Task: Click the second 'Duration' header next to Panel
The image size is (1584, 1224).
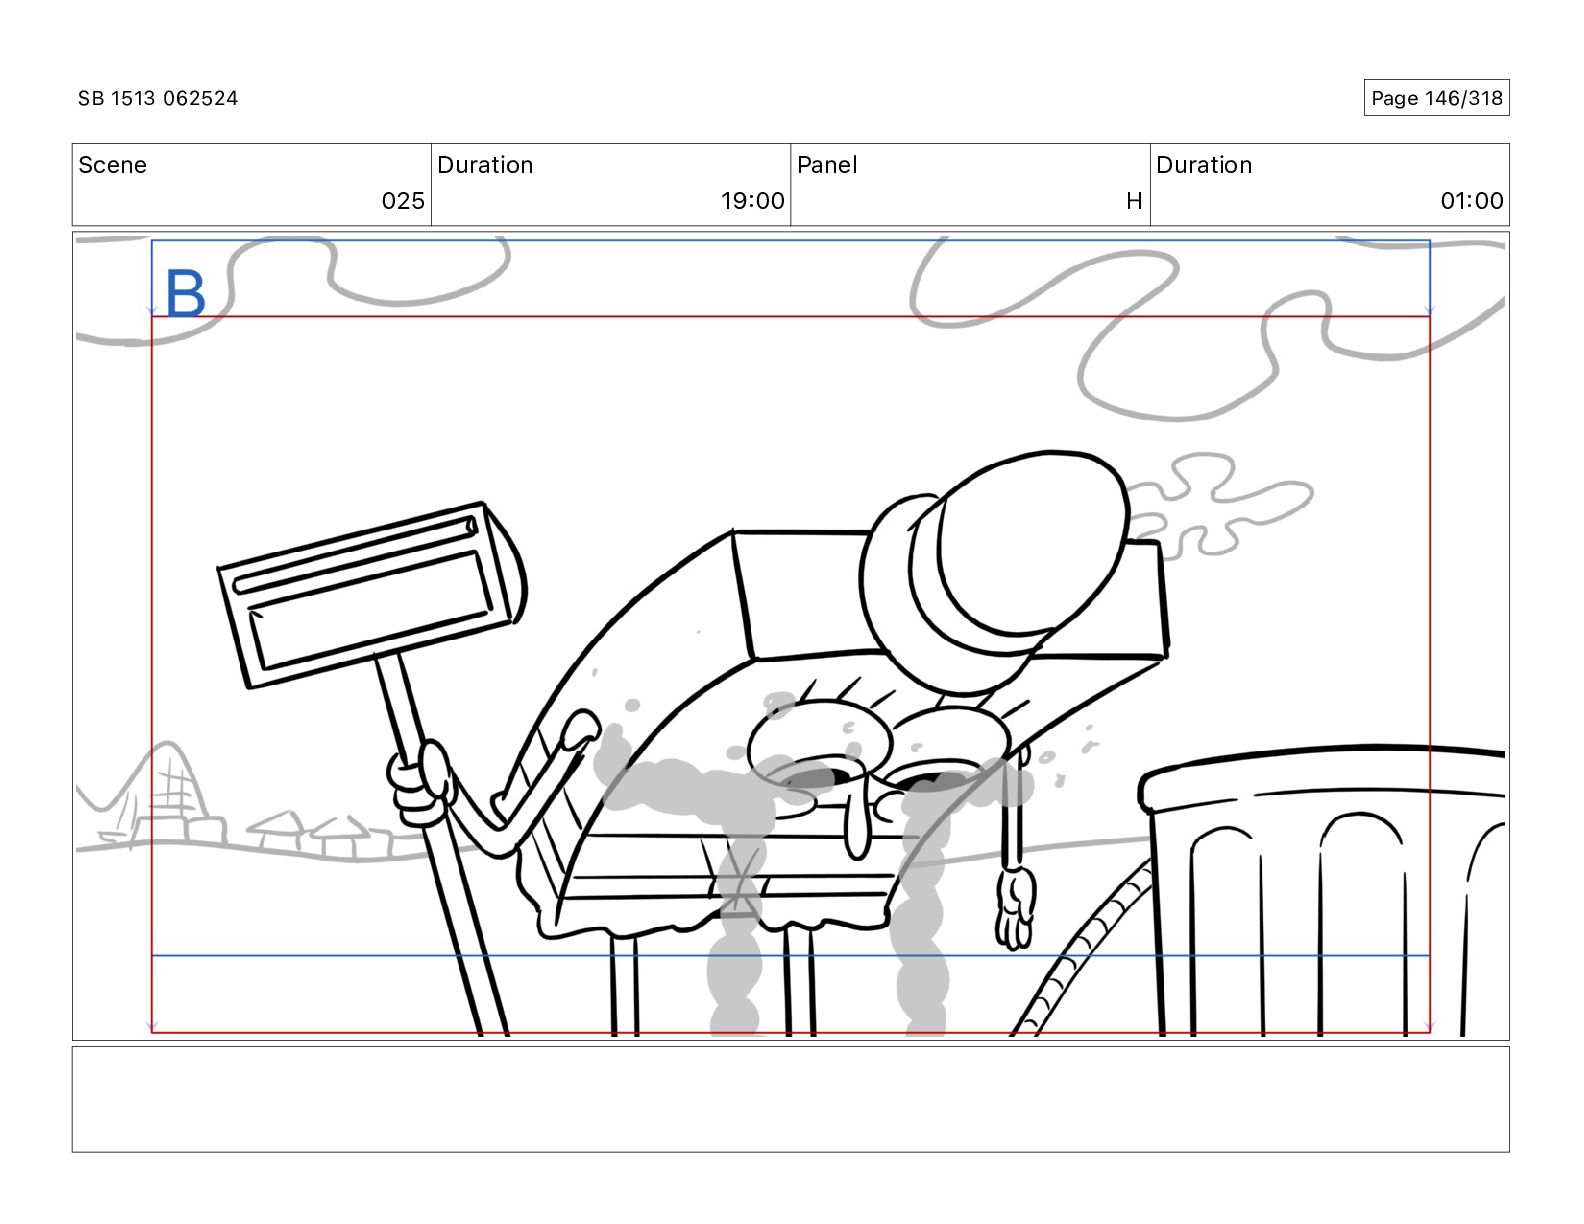Action: click(1204, 165)
